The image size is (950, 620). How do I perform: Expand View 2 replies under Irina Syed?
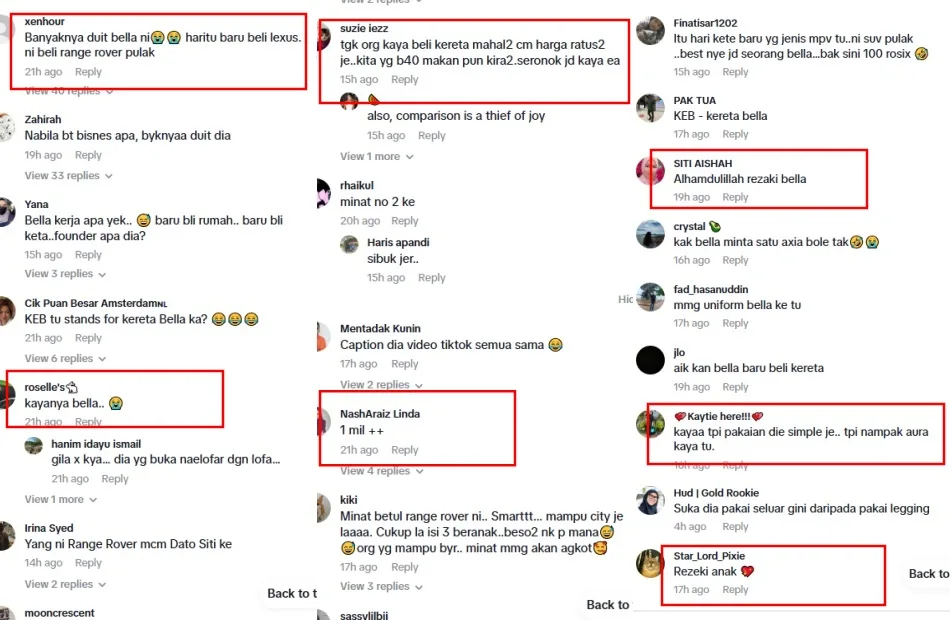click(x=65, y=584)
